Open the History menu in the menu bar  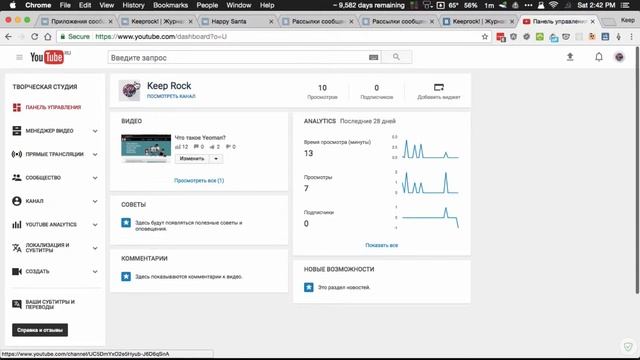point(133,5)
